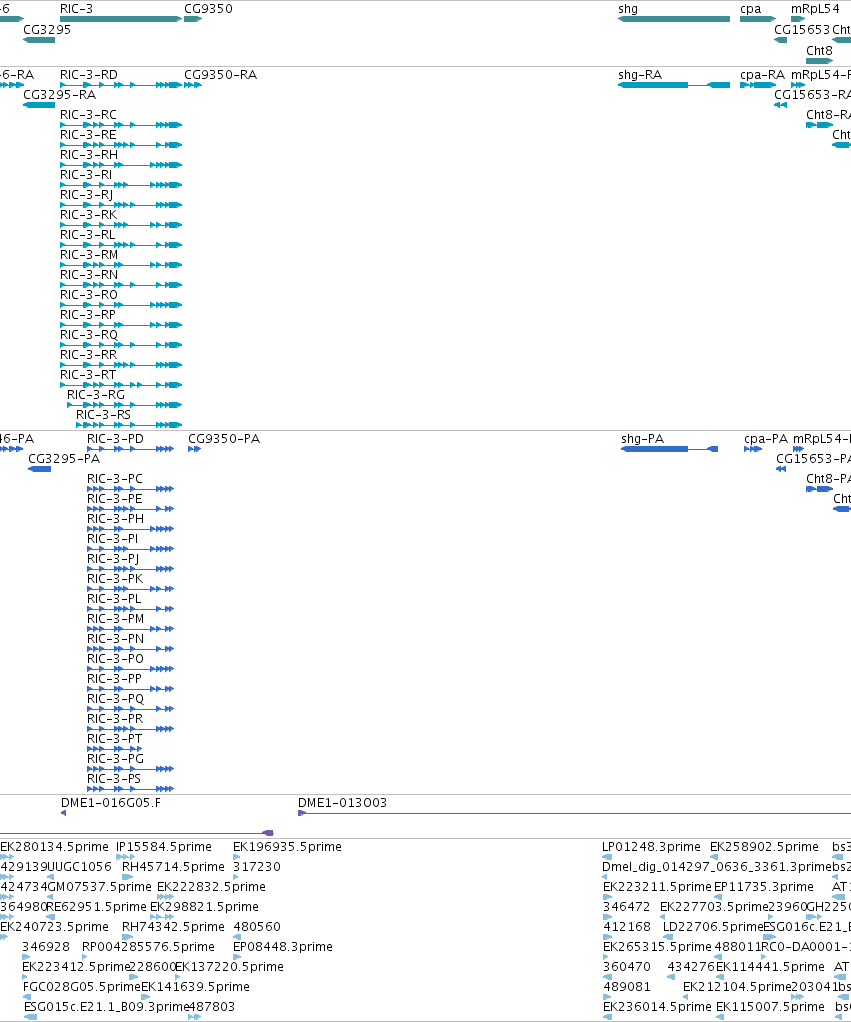The height and width of the screenshot is (1022, 851).
Task: Select the RH45714.5prime EST label
Action: pos(173,867)
